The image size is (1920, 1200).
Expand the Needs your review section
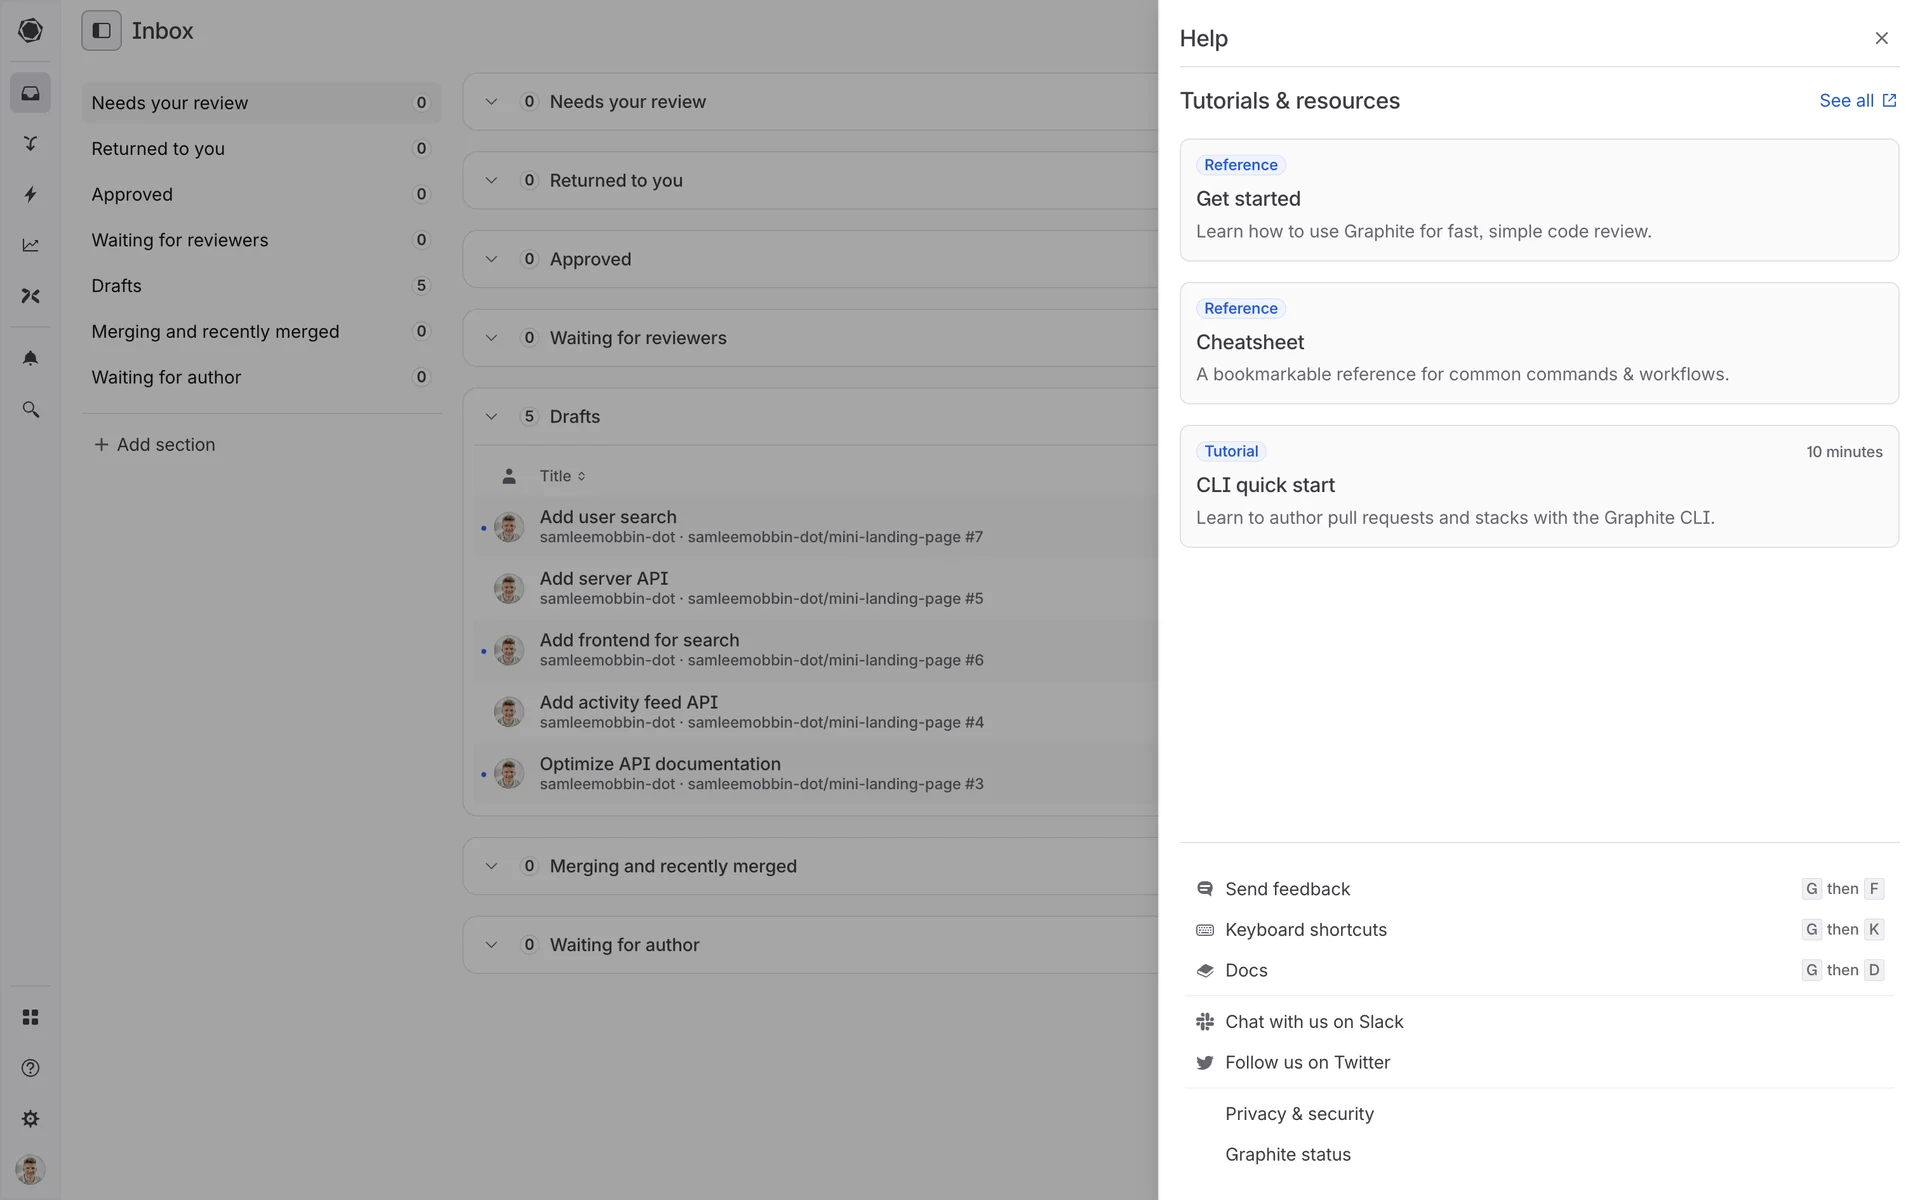pos(491,102)
